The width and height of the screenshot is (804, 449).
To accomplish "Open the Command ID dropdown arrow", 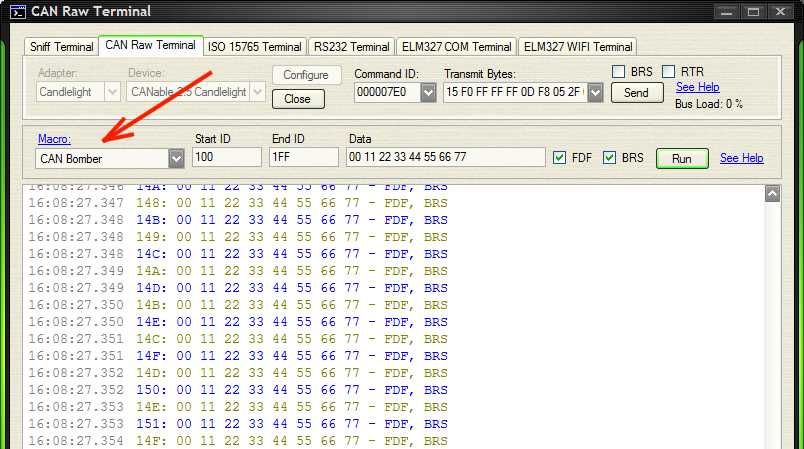I will [x=428, y=93].
